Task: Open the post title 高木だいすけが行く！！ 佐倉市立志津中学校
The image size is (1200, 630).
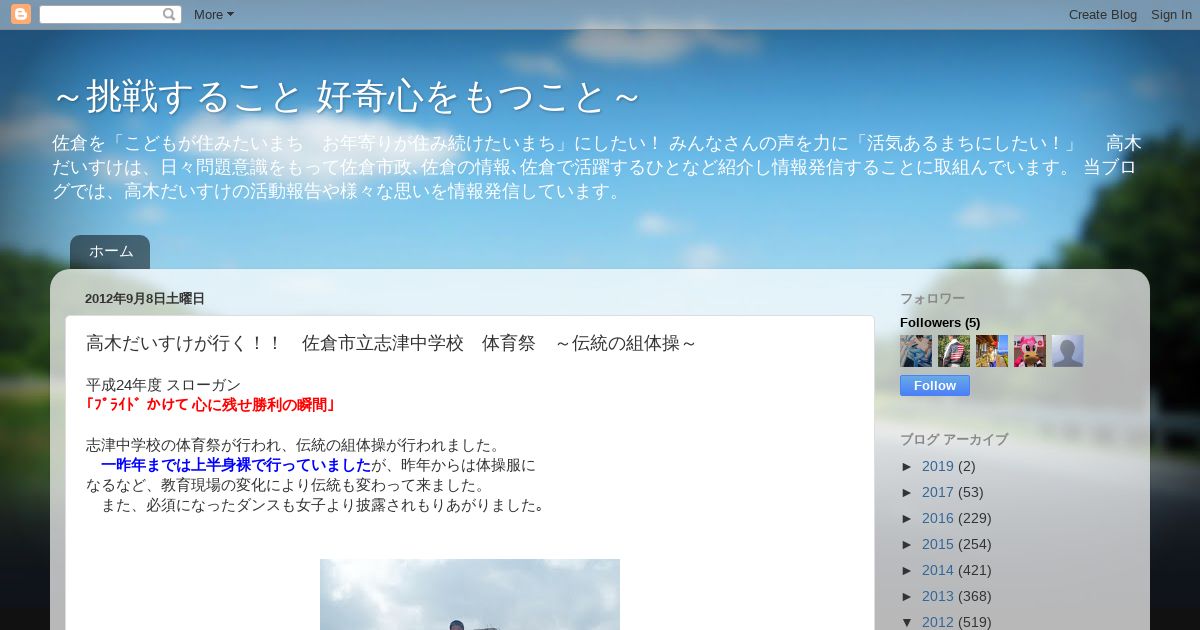Action: point(391,343)
